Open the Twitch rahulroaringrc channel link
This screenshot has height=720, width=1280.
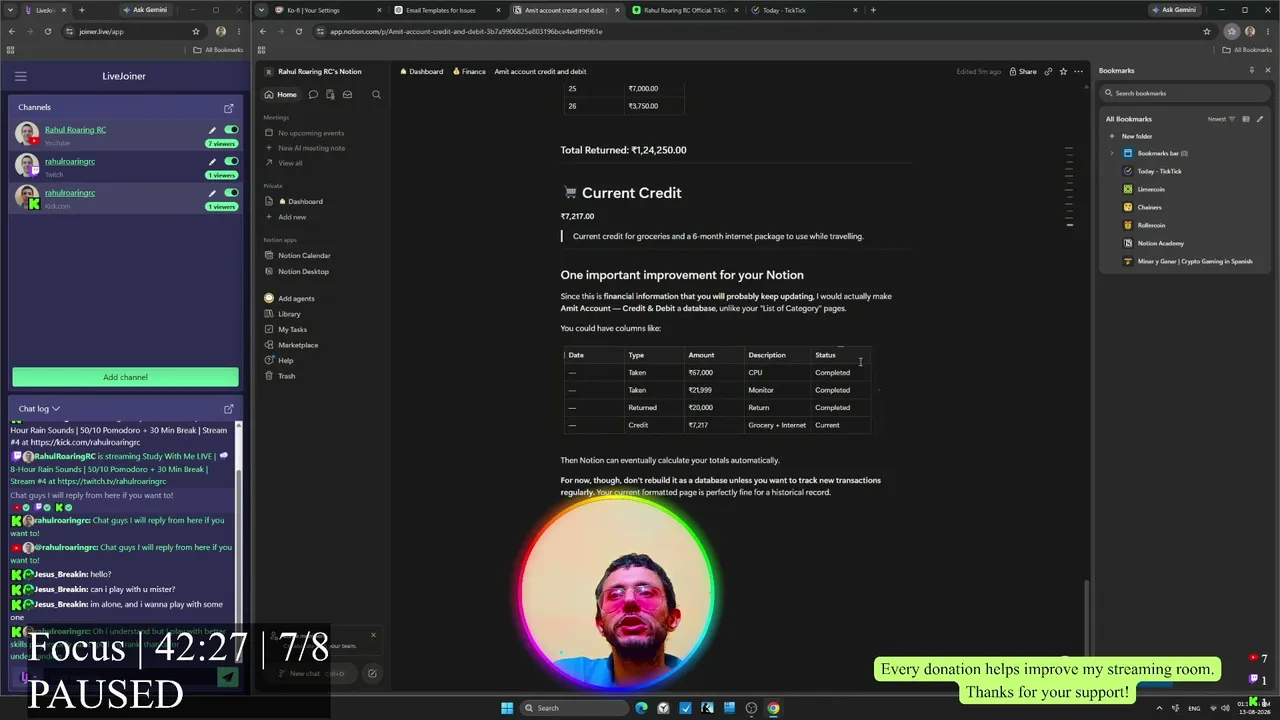click(x=70, y=161)
